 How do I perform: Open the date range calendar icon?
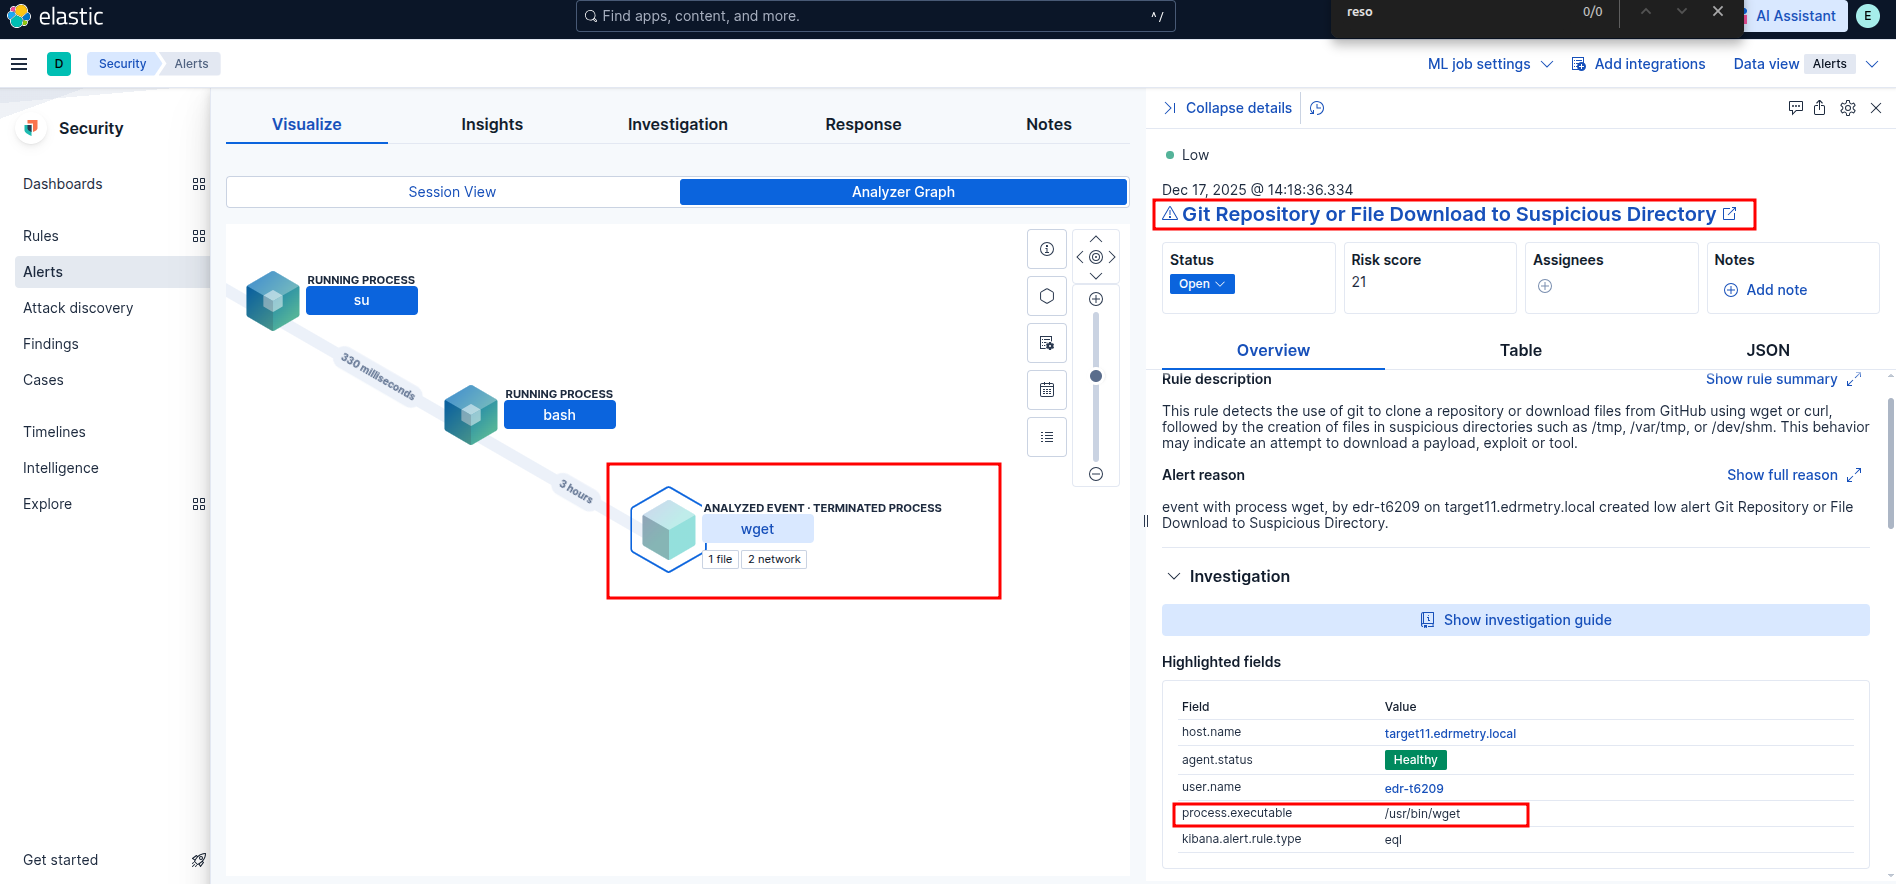tap(1047, 390)
